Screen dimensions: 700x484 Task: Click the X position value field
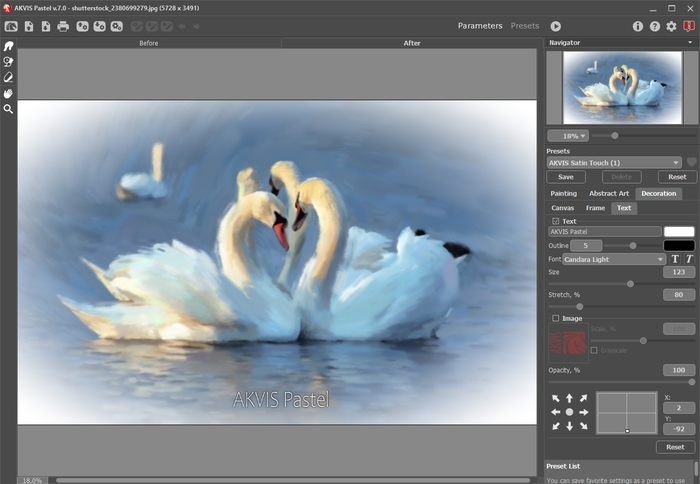[679, 408]
